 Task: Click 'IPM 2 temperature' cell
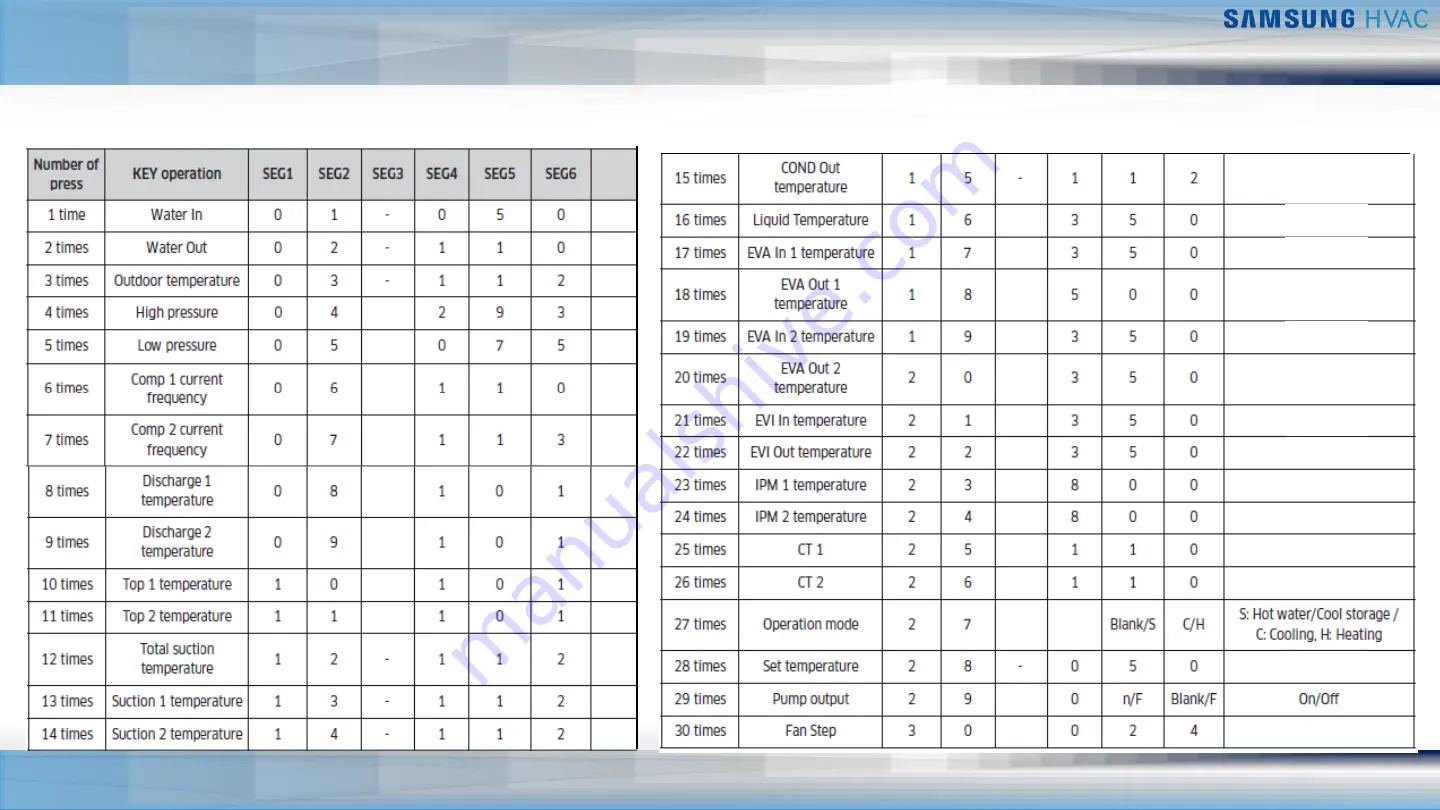tap(810, 518)
